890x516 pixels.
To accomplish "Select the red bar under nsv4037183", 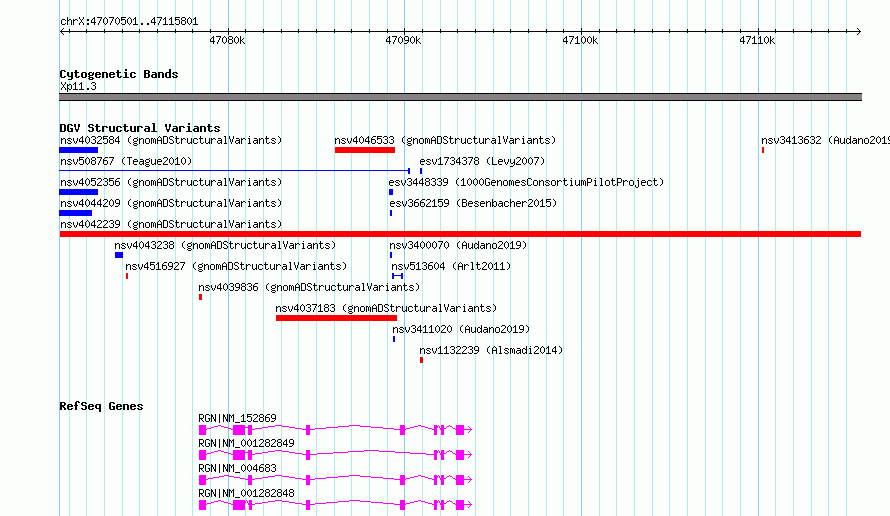I will coord(336,318).
